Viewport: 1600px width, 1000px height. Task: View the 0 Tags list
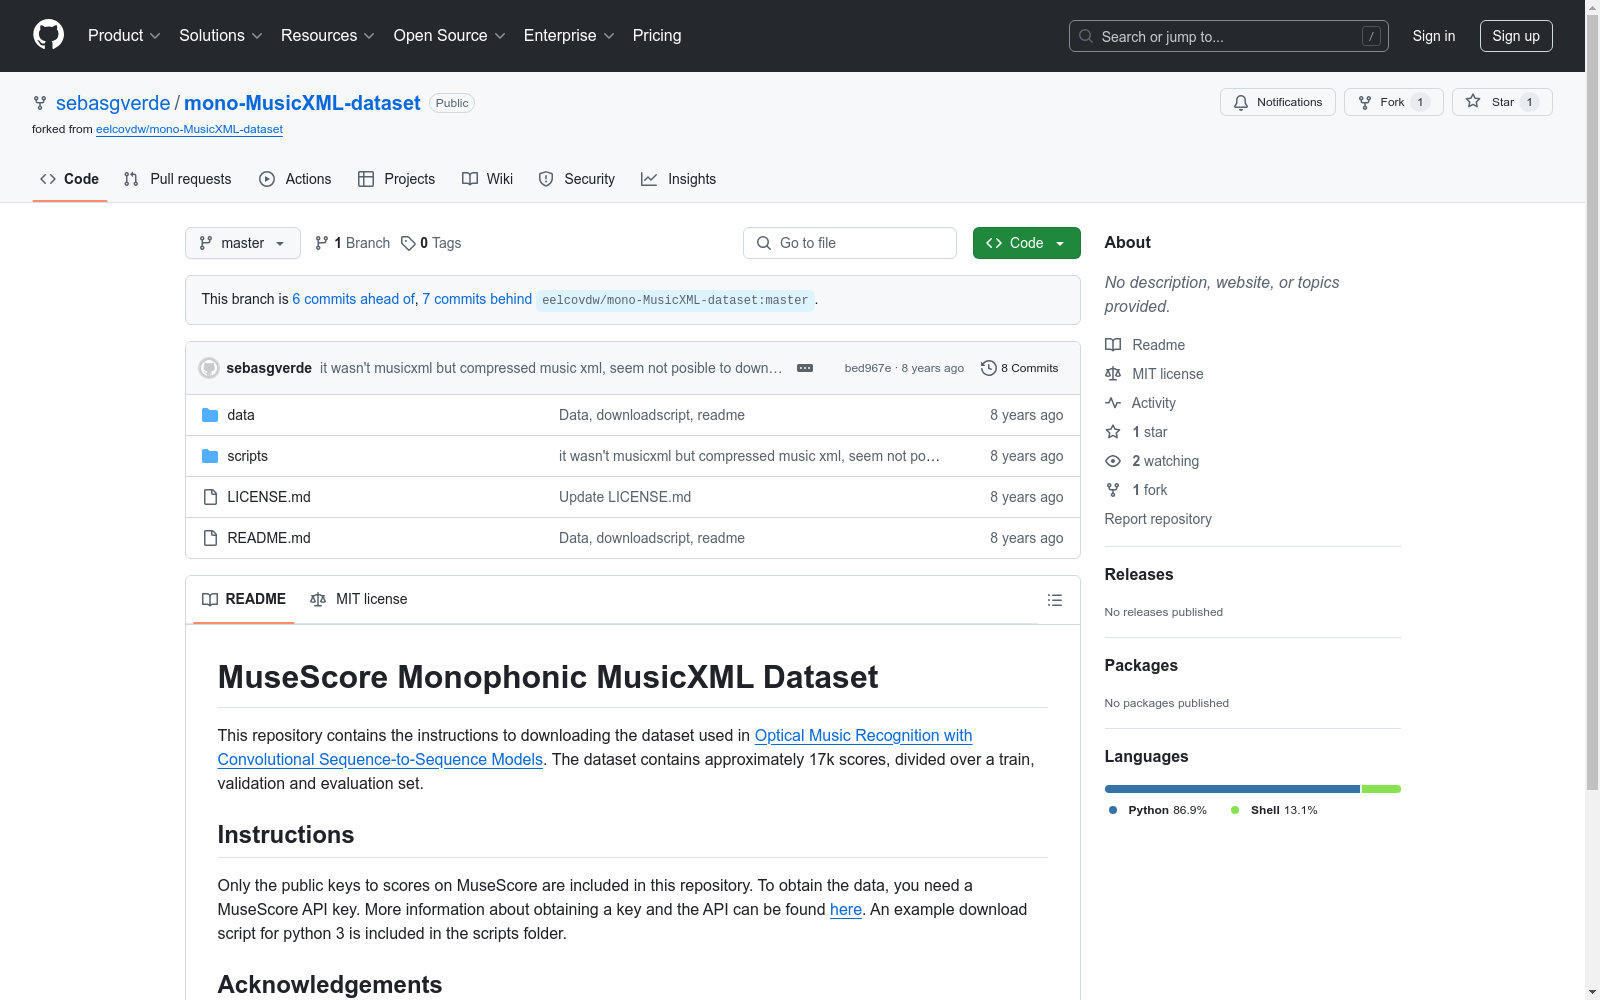click(431, 243)
